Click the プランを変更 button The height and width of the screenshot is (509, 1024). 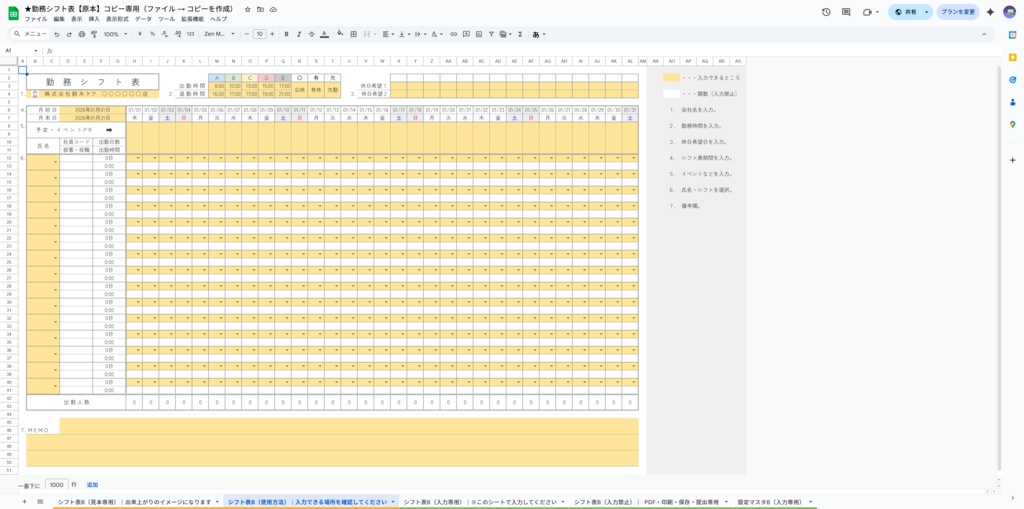click(x=958, y=12)
